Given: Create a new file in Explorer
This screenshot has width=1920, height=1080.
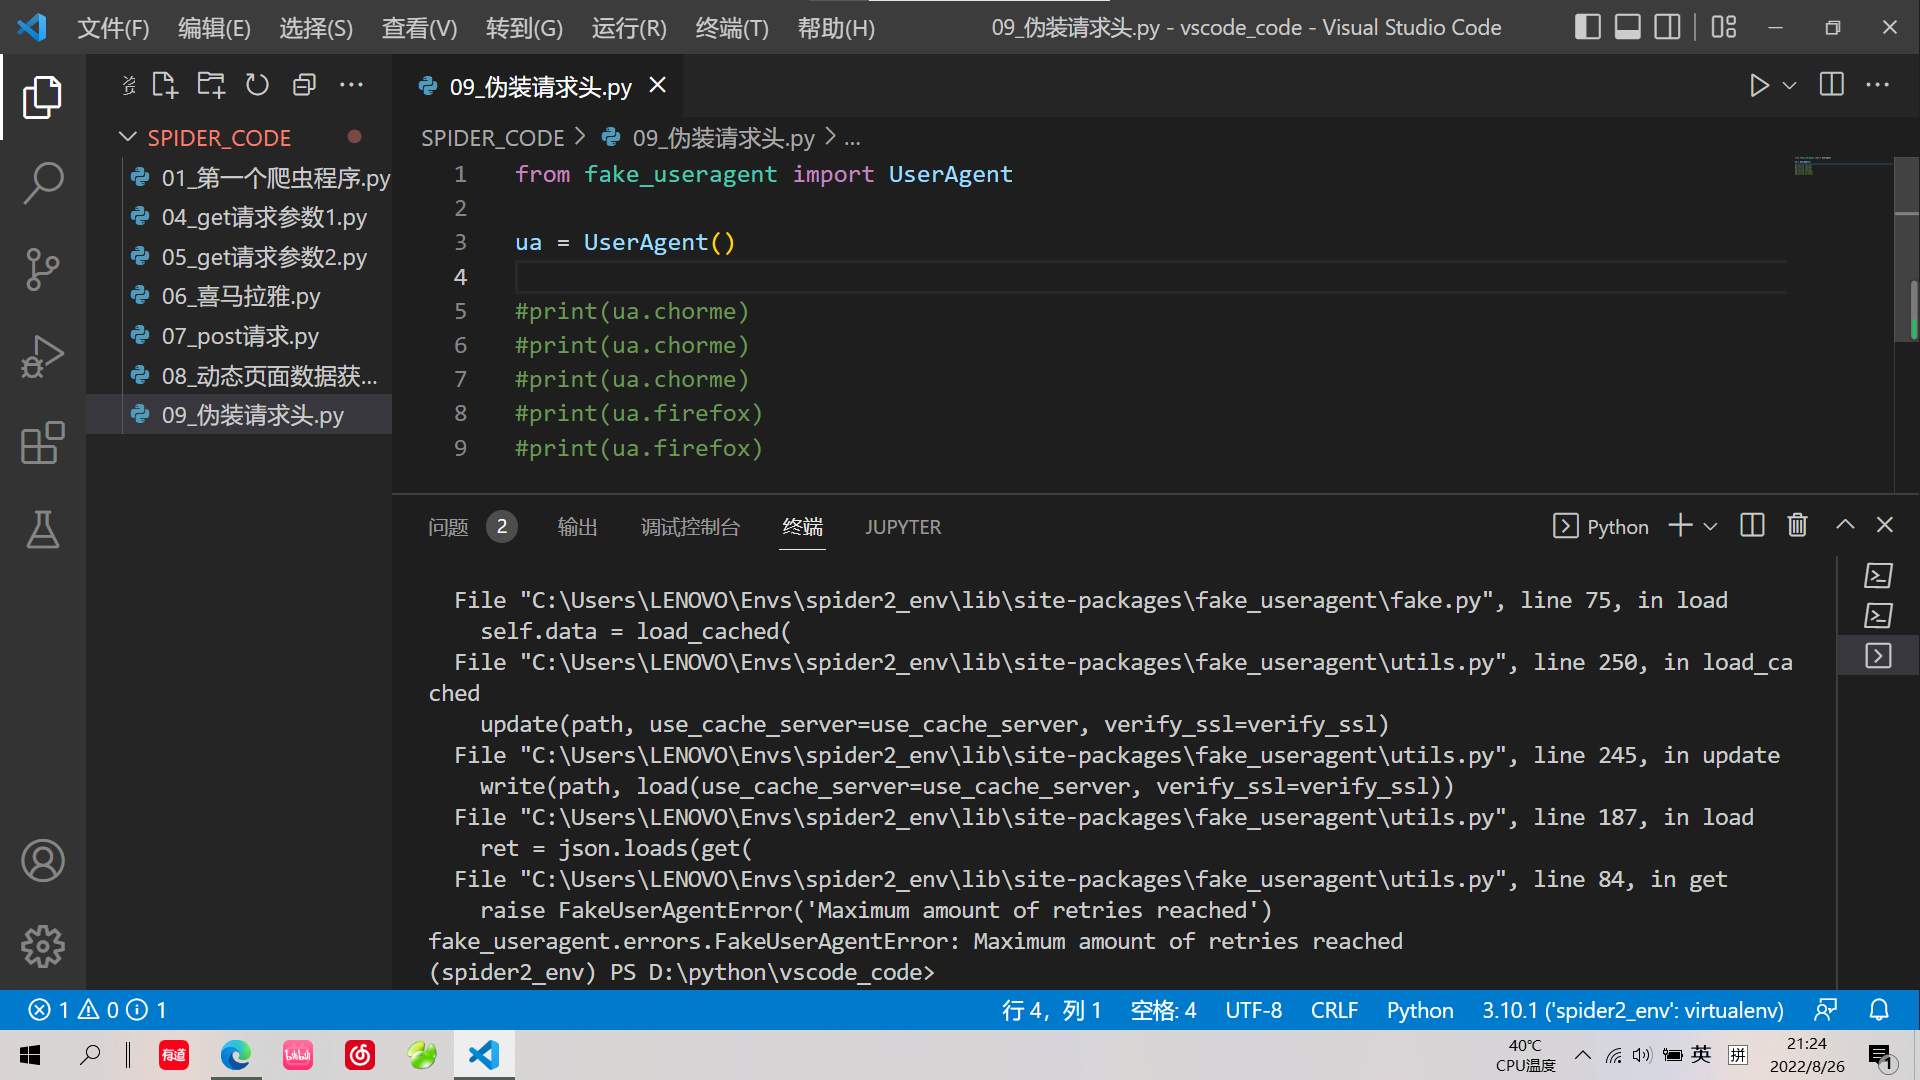Looking at the screenshot, I should pyautogui.click(x=164, y=85).
